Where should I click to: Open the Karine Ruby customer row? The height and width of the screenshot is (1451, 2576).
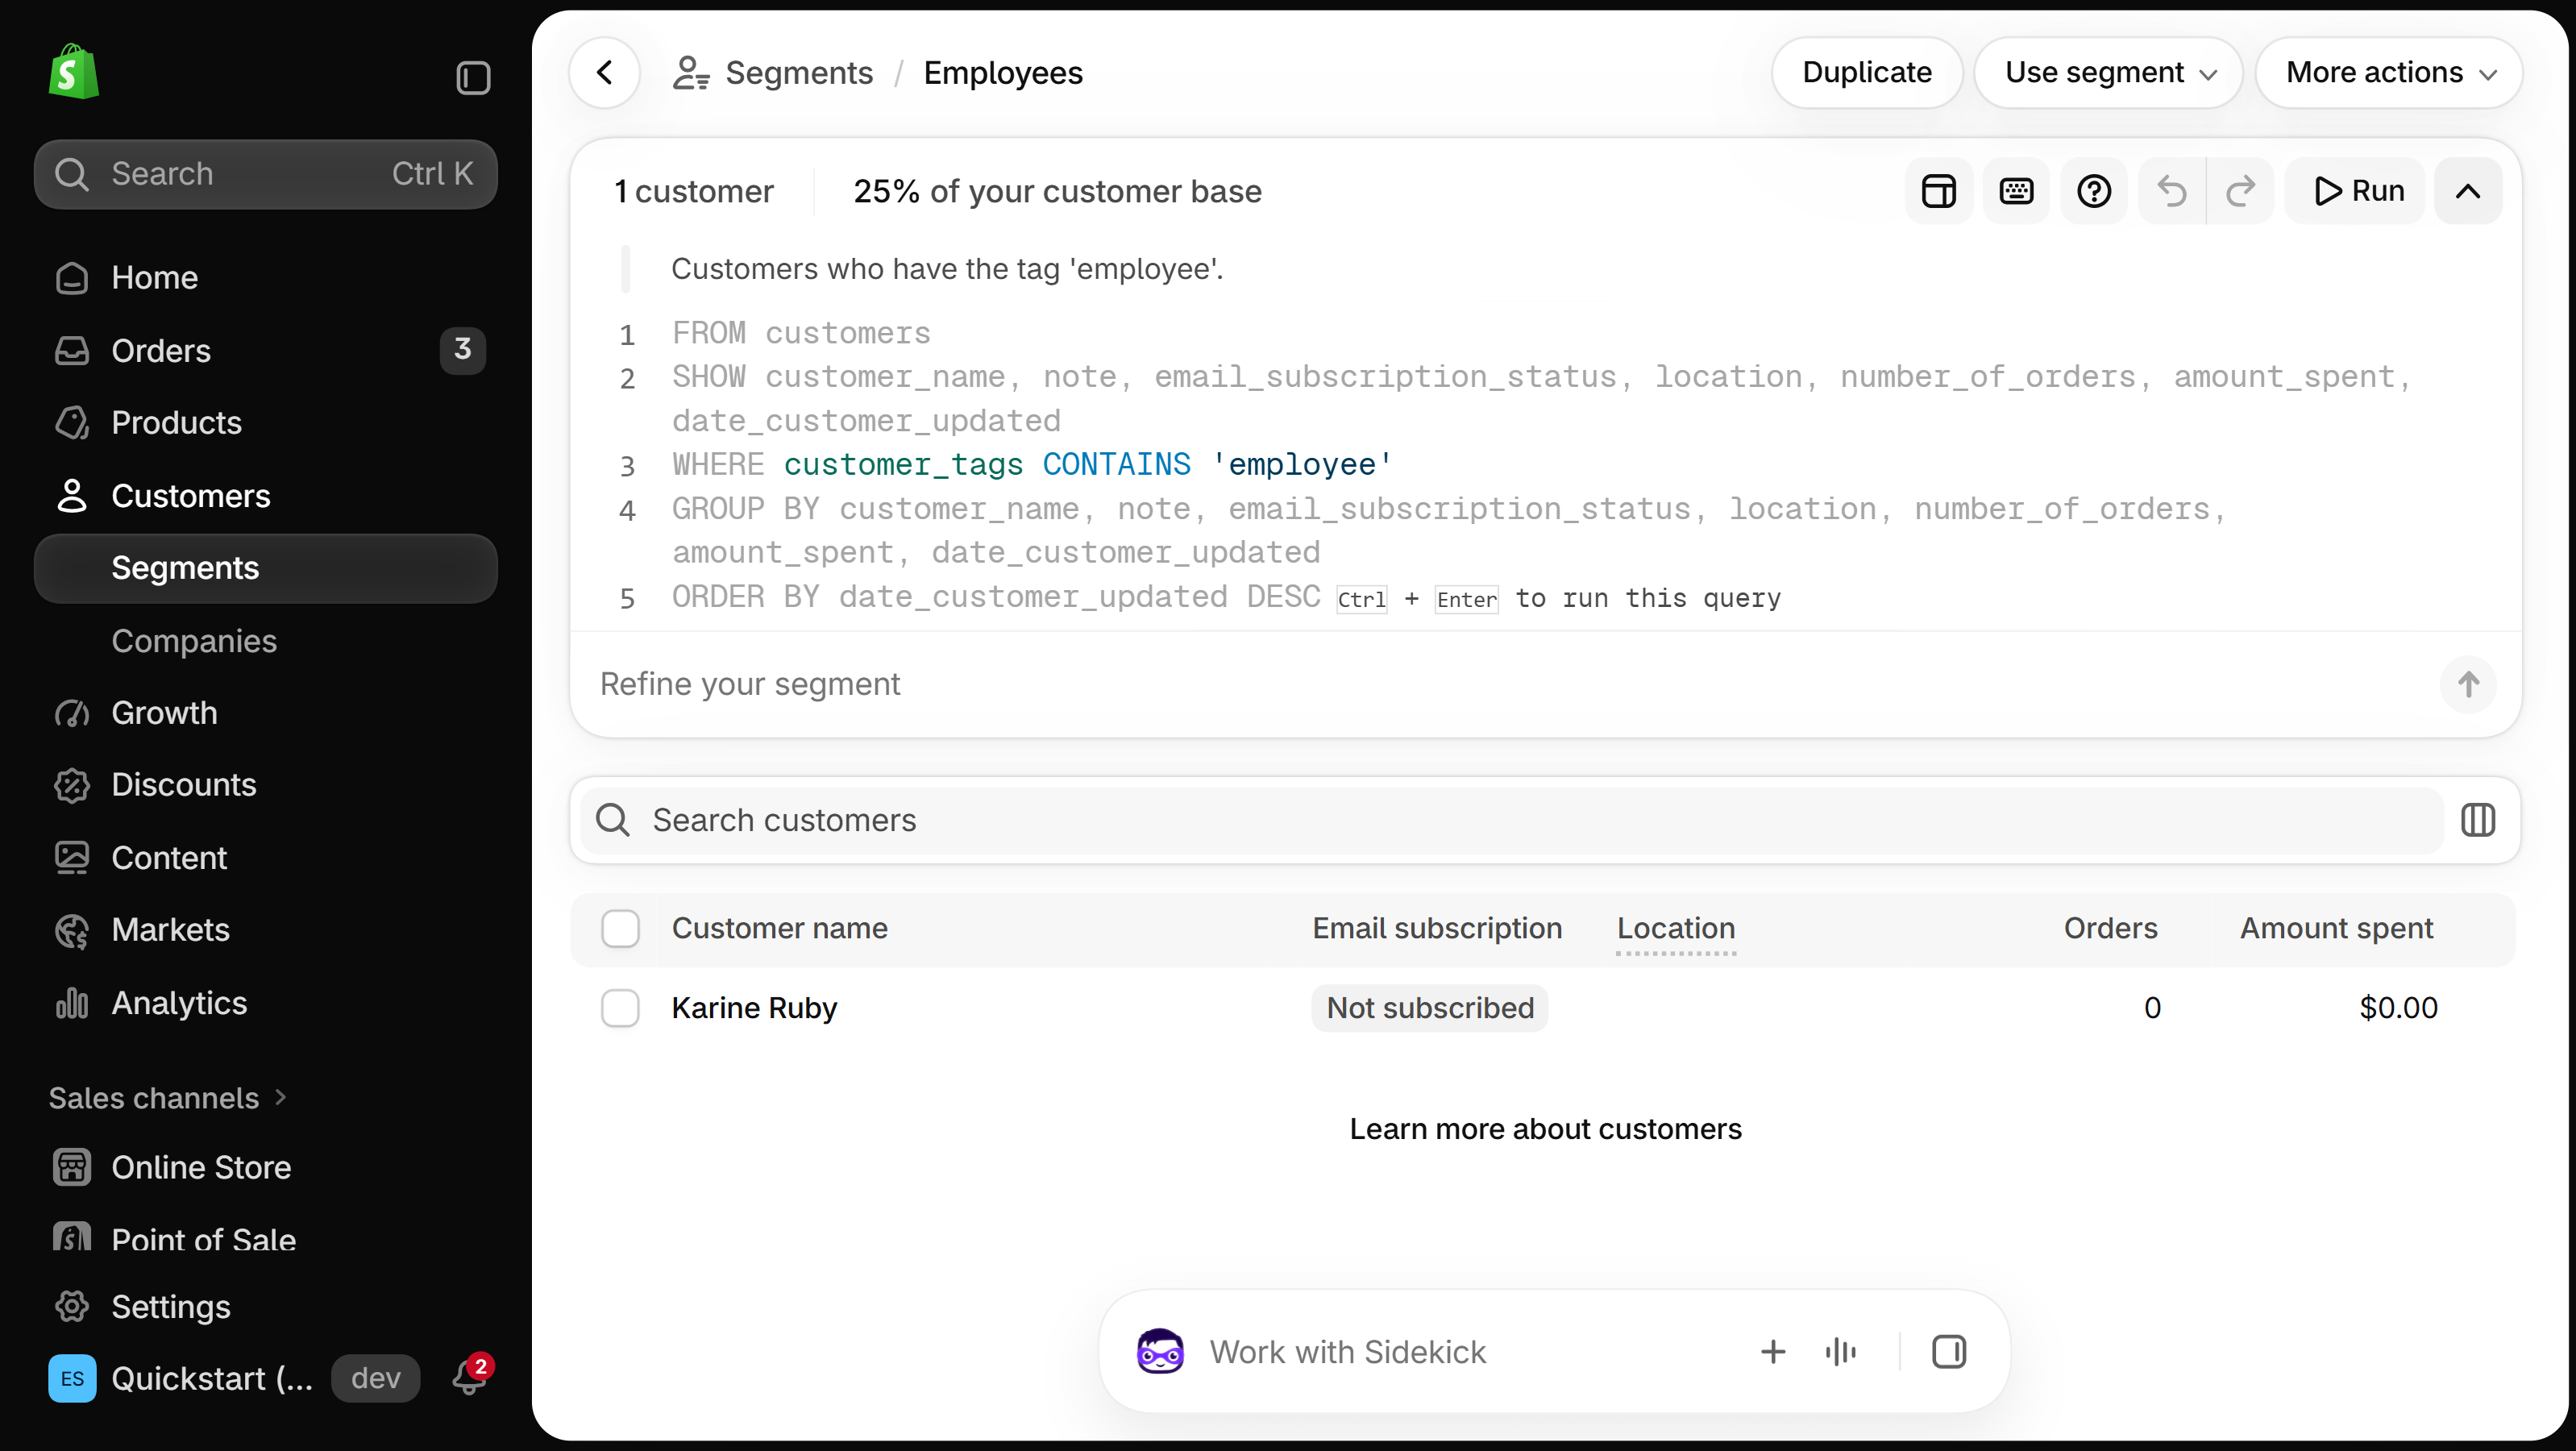pyautogui.click(x=1543, y=1008)
